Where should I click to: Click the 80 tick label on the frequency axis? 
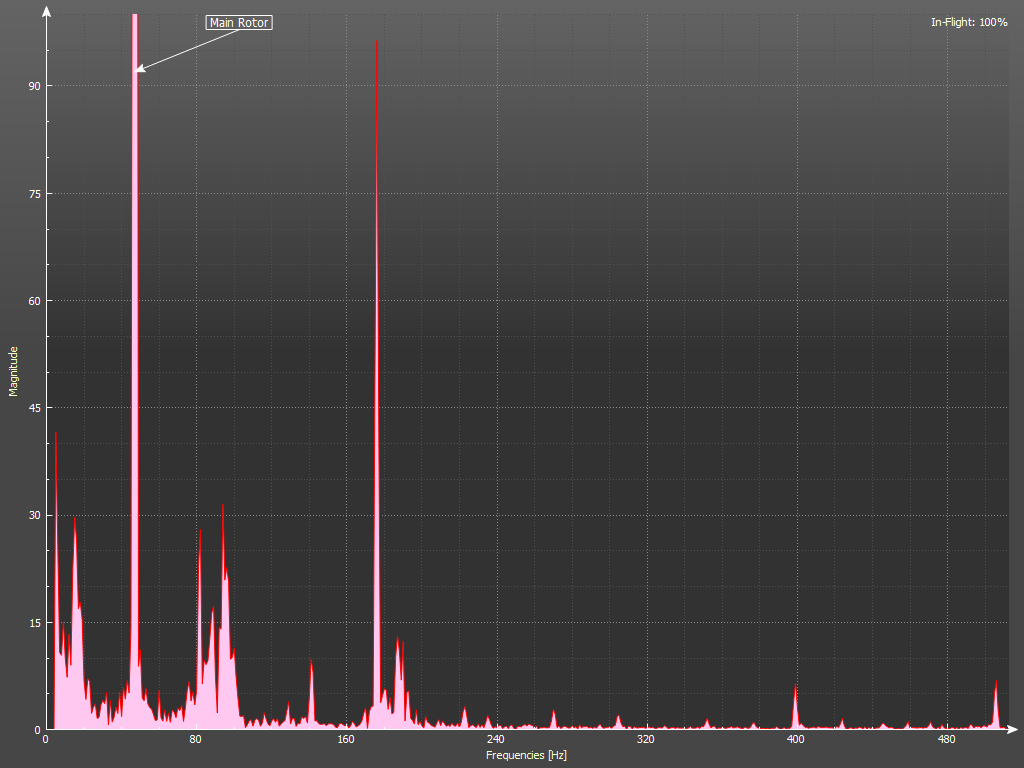click(195, 740)
